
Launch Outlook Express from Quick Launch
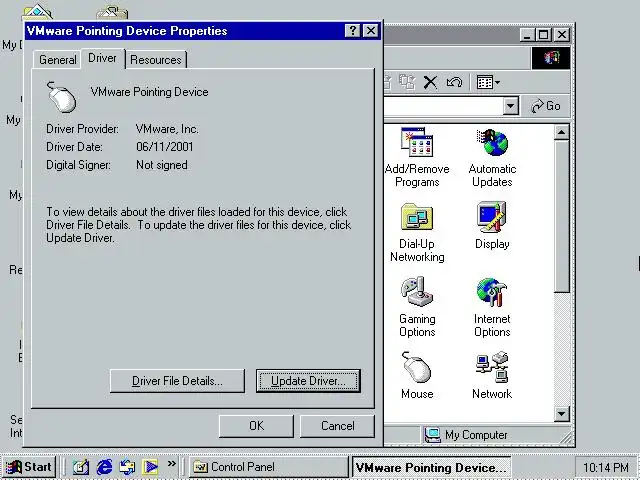coord(127,467)
